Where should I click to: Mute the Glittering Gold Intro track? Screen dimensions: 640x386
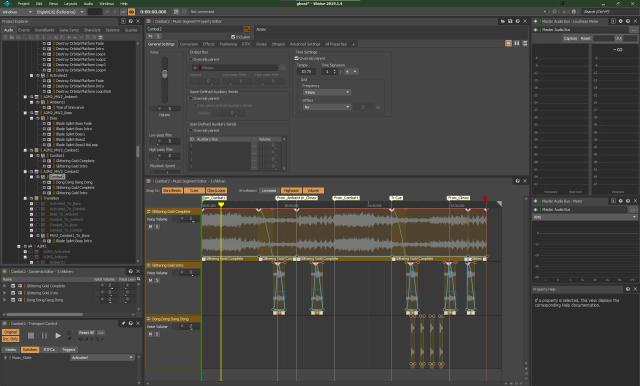[x=150, y=280]
